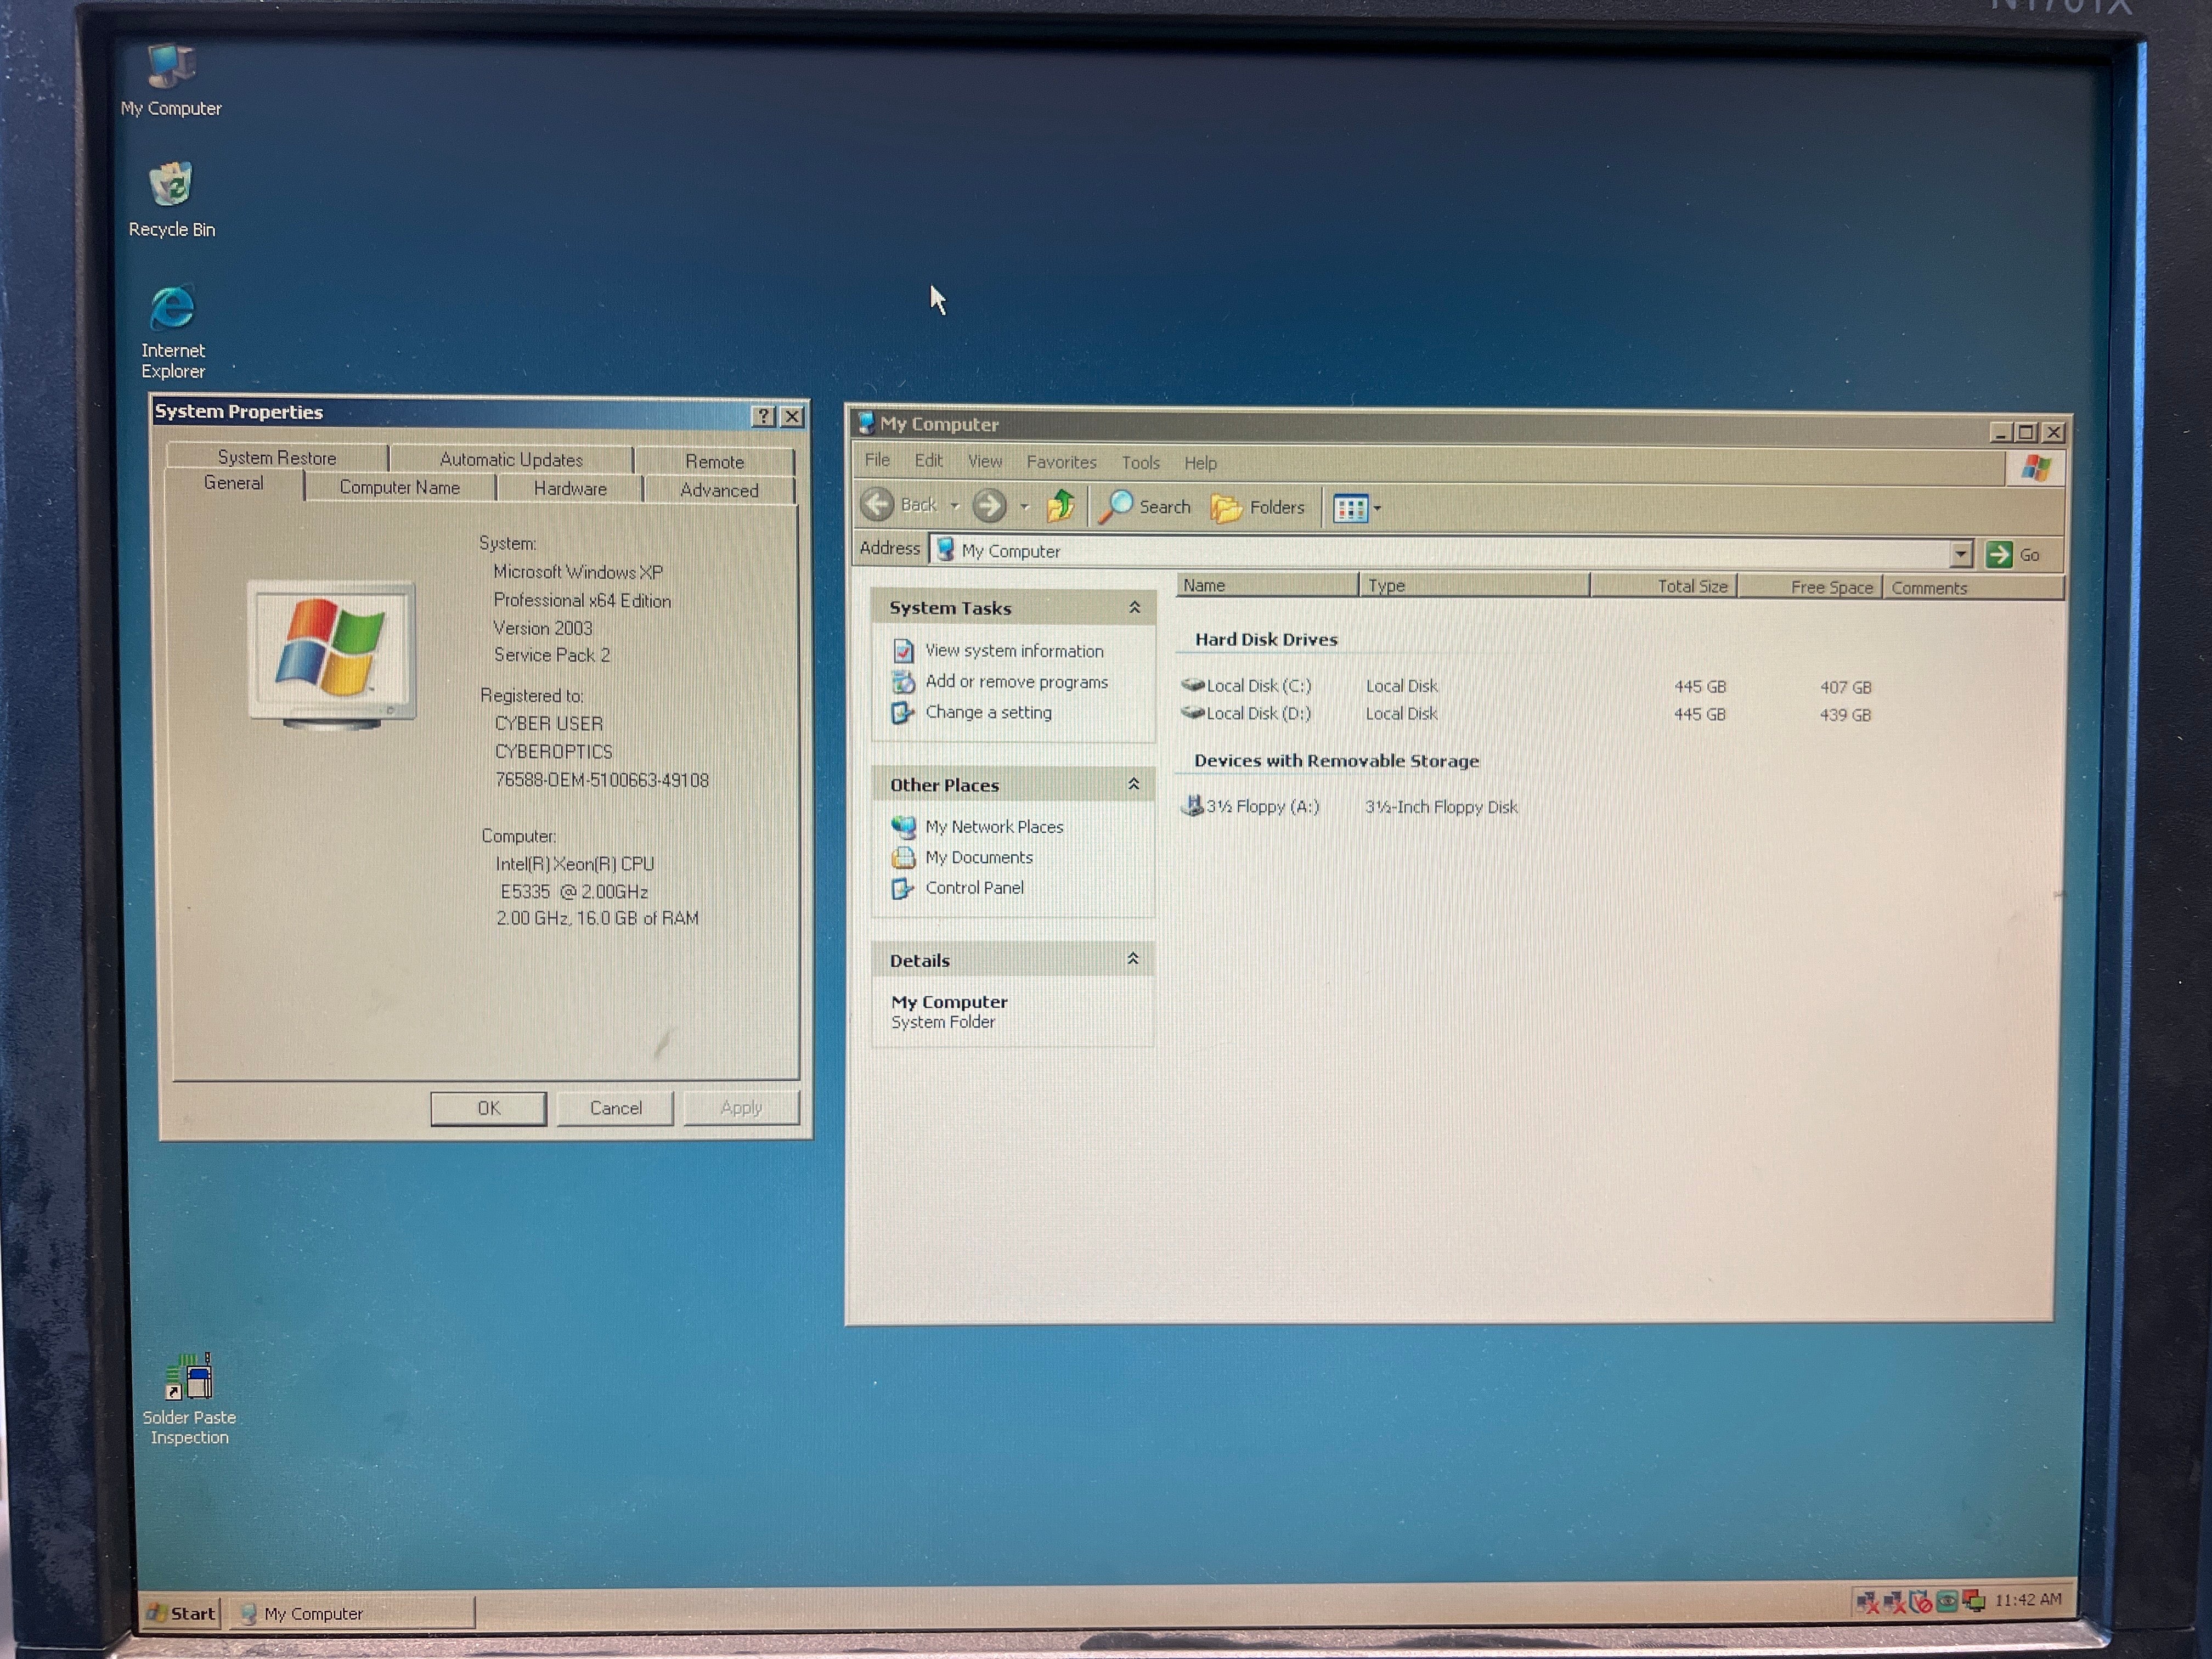
Task: Click the Start button on taskbar
Action: coord(181,1612)
